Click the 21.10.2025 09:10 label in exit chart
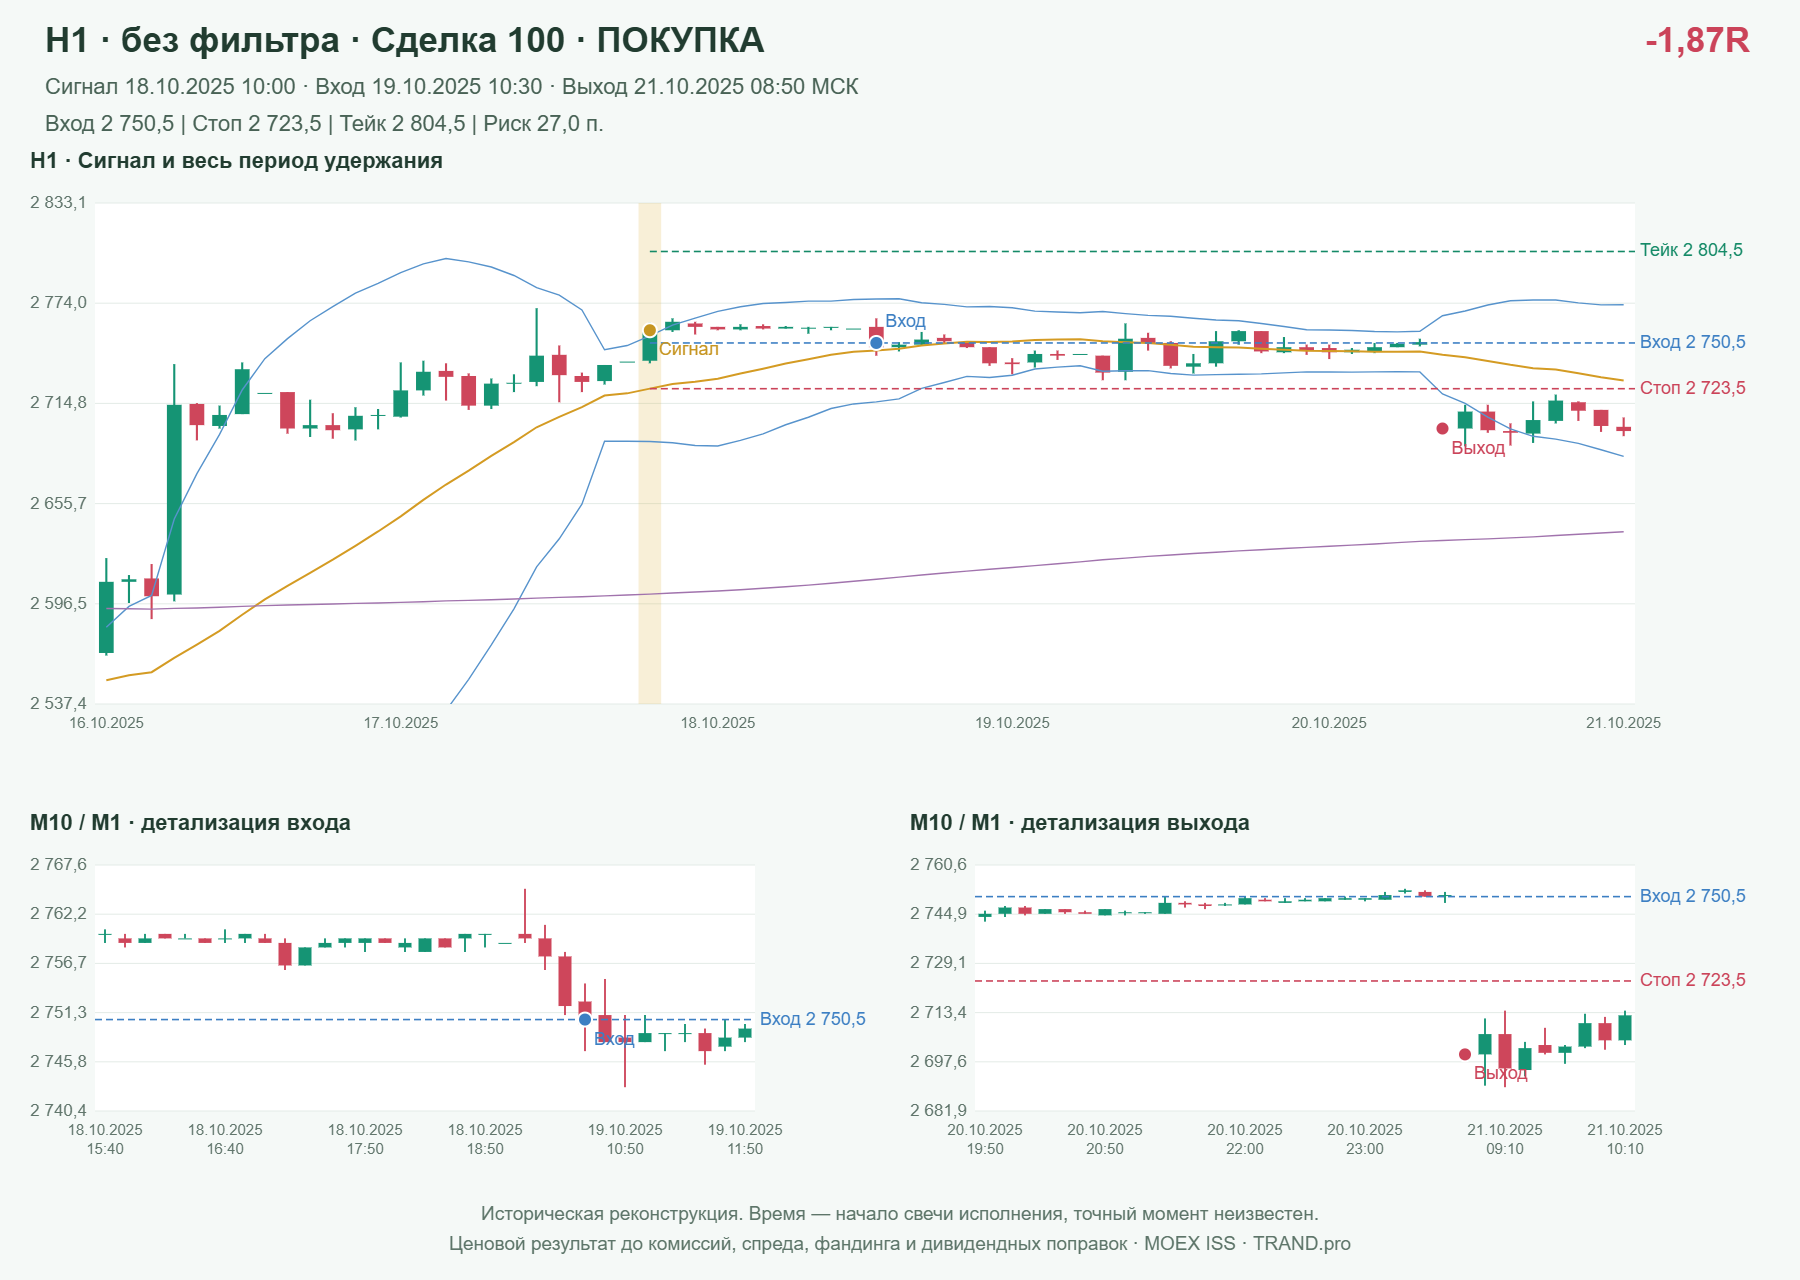This screenshot has height=1280, width=1800. (1505, 1139)
